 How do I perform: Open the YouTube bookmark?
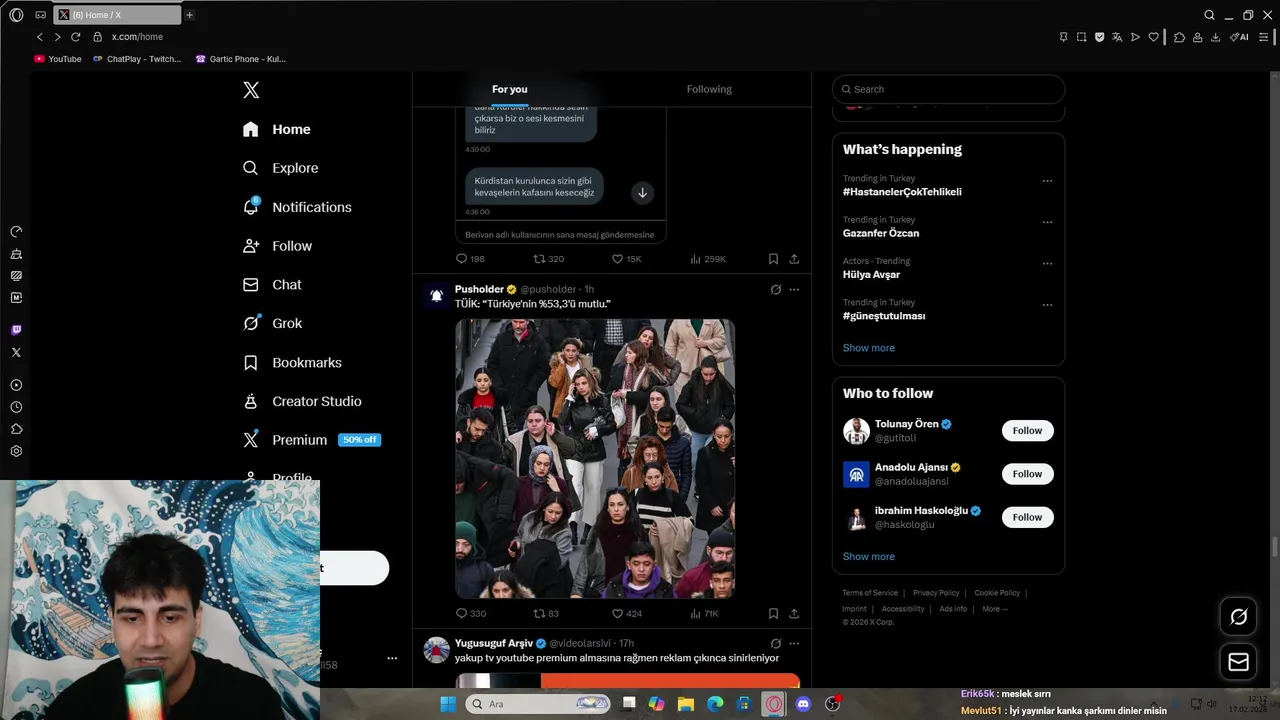pyautogui.click(x=58, y=59)
